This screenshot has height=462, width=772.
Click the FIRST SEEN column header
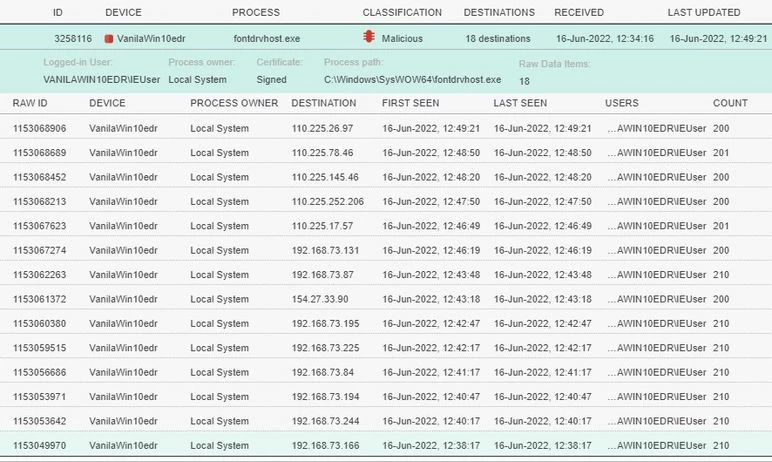(x=410, y=103)
